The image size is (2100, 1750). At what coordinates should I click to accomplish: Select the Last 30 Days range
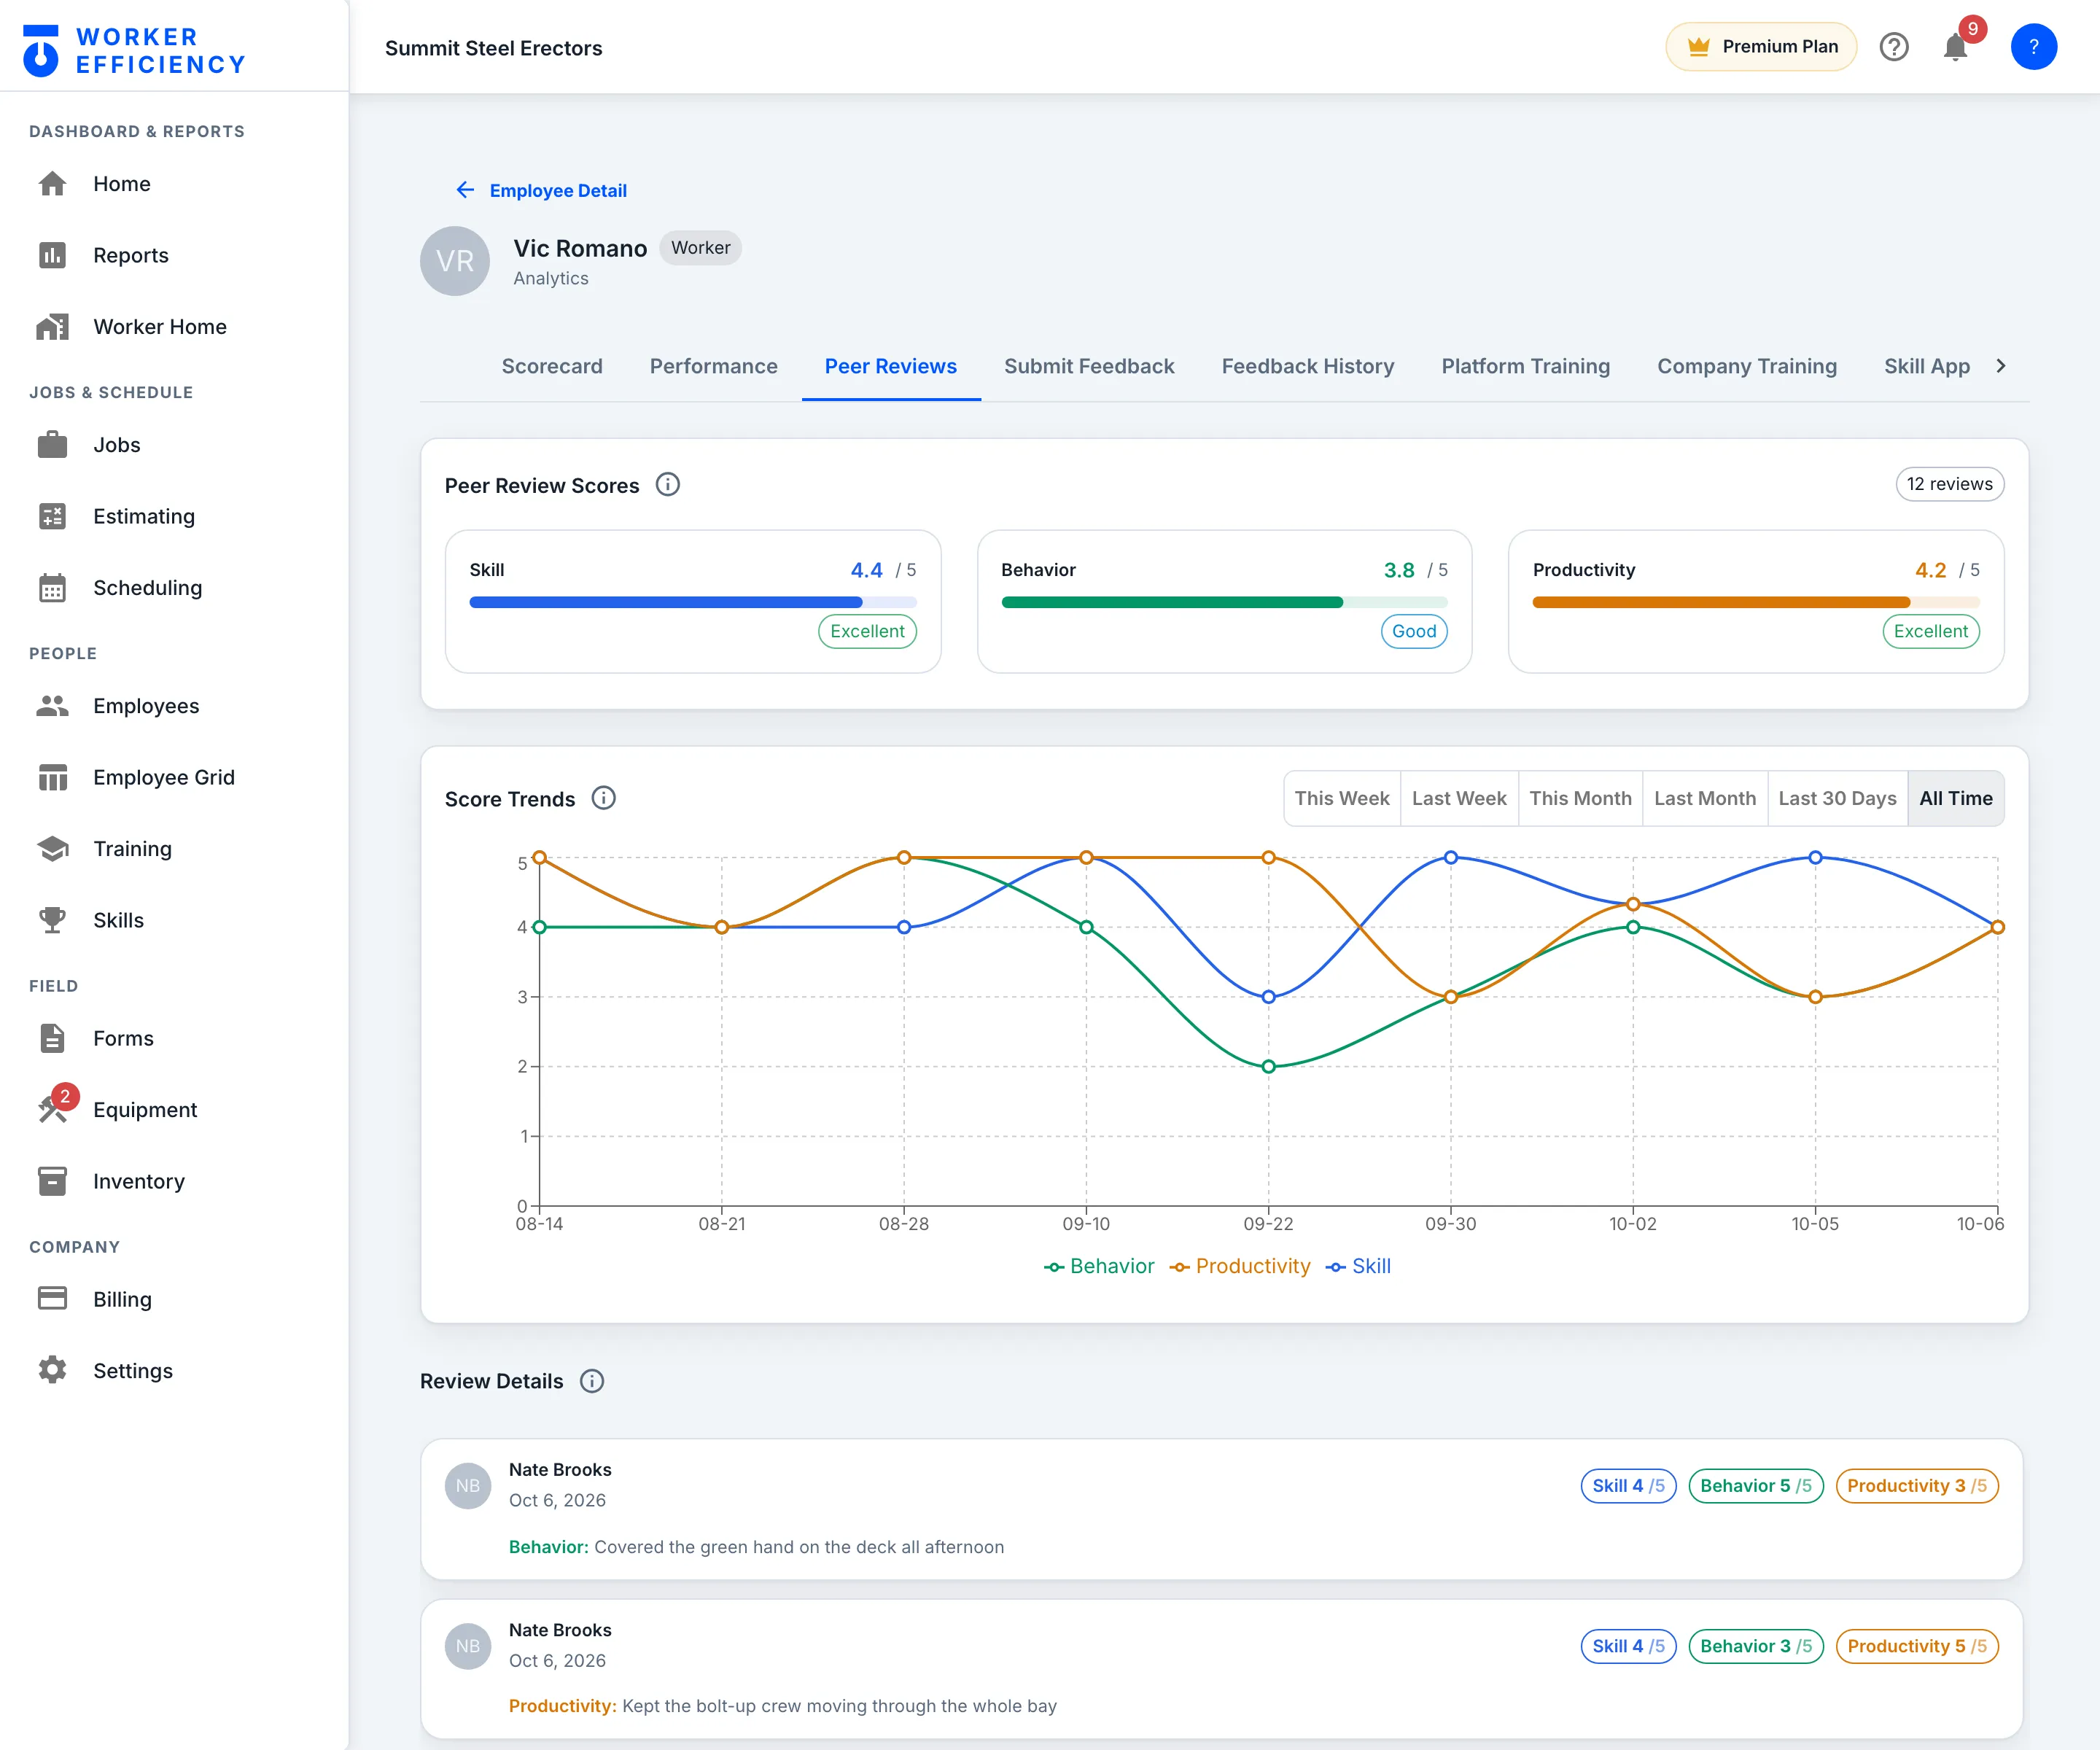point(1837,798)
